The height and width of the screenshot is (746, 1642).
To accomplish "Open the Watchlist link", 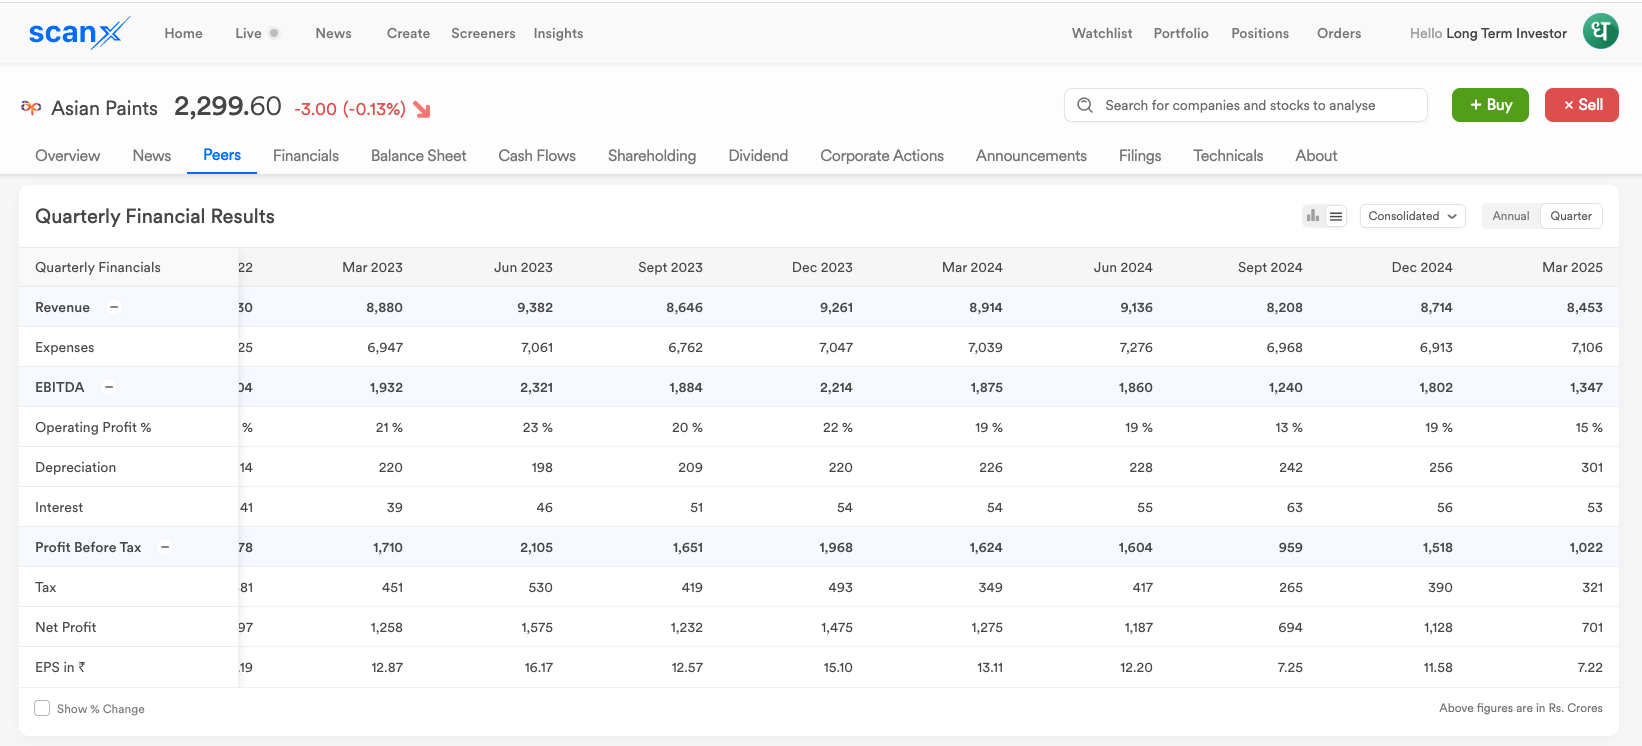I will coord(1102,33).
